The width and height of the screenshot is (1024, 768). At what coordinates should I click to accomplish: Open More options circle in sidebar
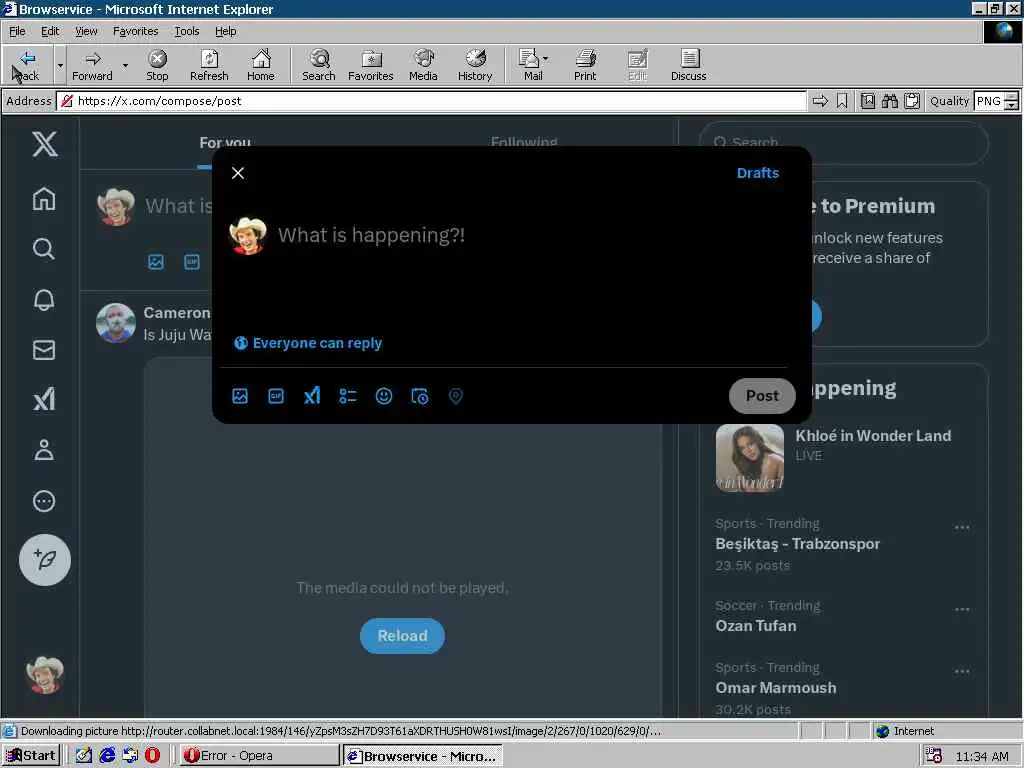(44, 501)
